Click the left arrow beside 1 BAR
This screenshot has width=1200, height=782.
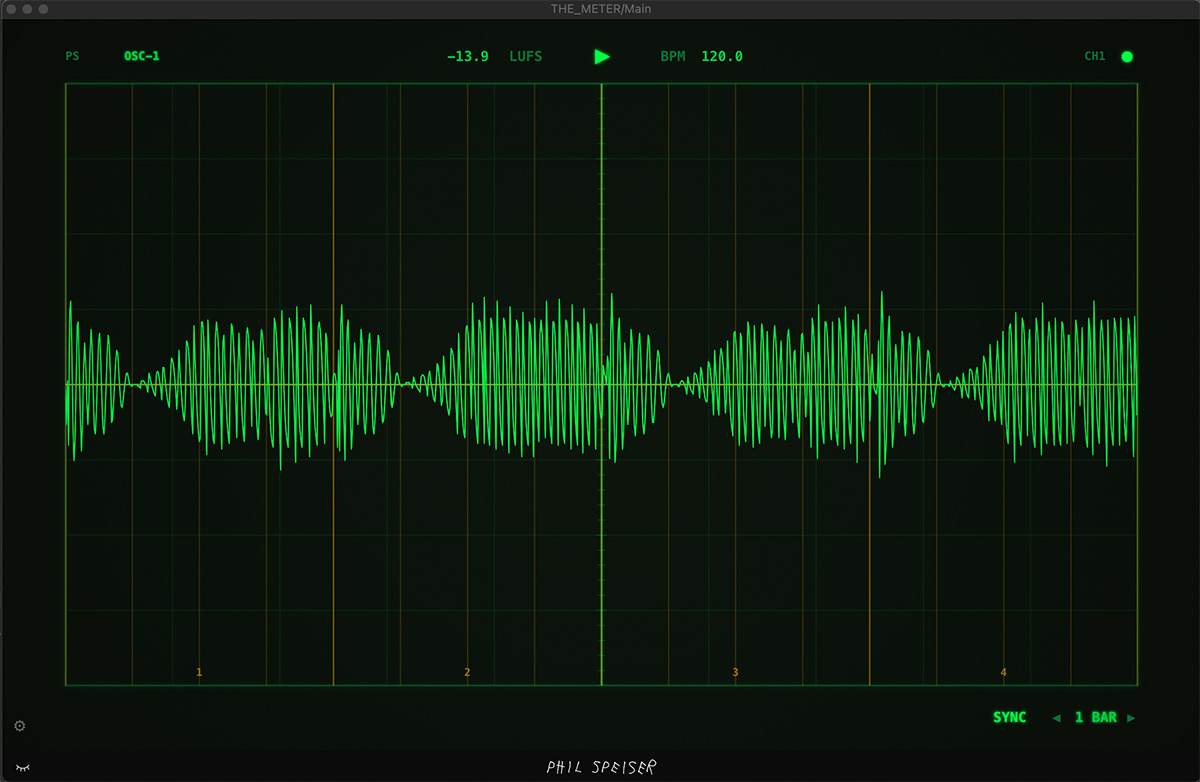(x=1057, y=718)
